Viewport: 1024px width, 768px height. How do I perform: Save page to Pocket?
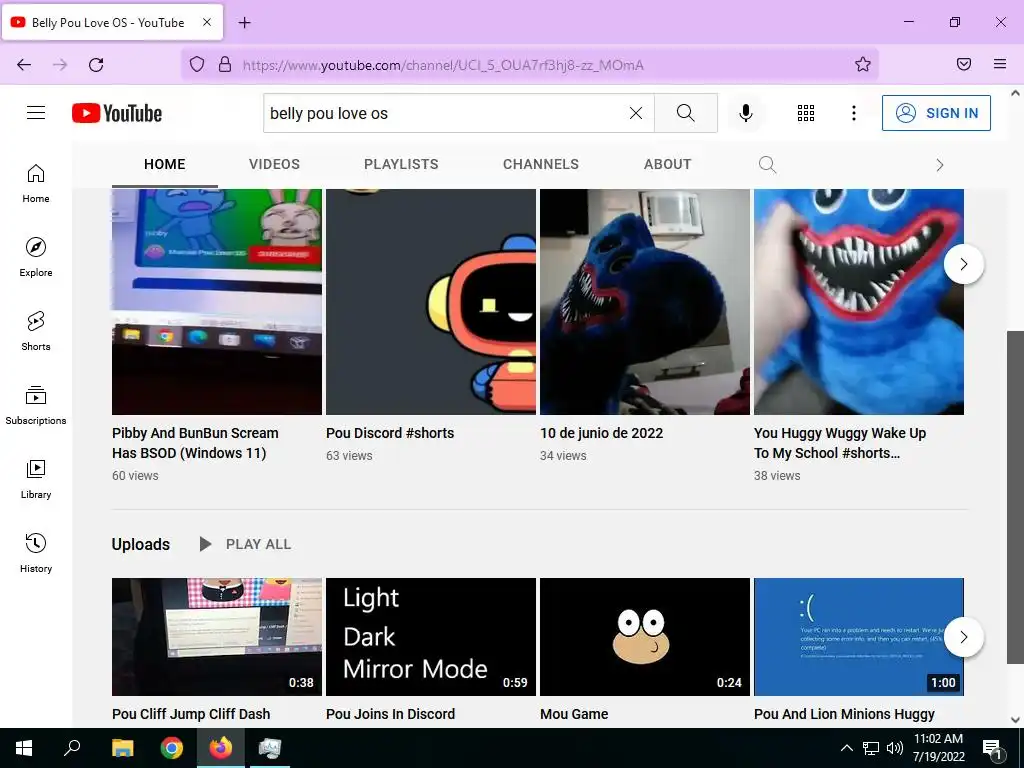pyautogui.click(x=964, y=64)
